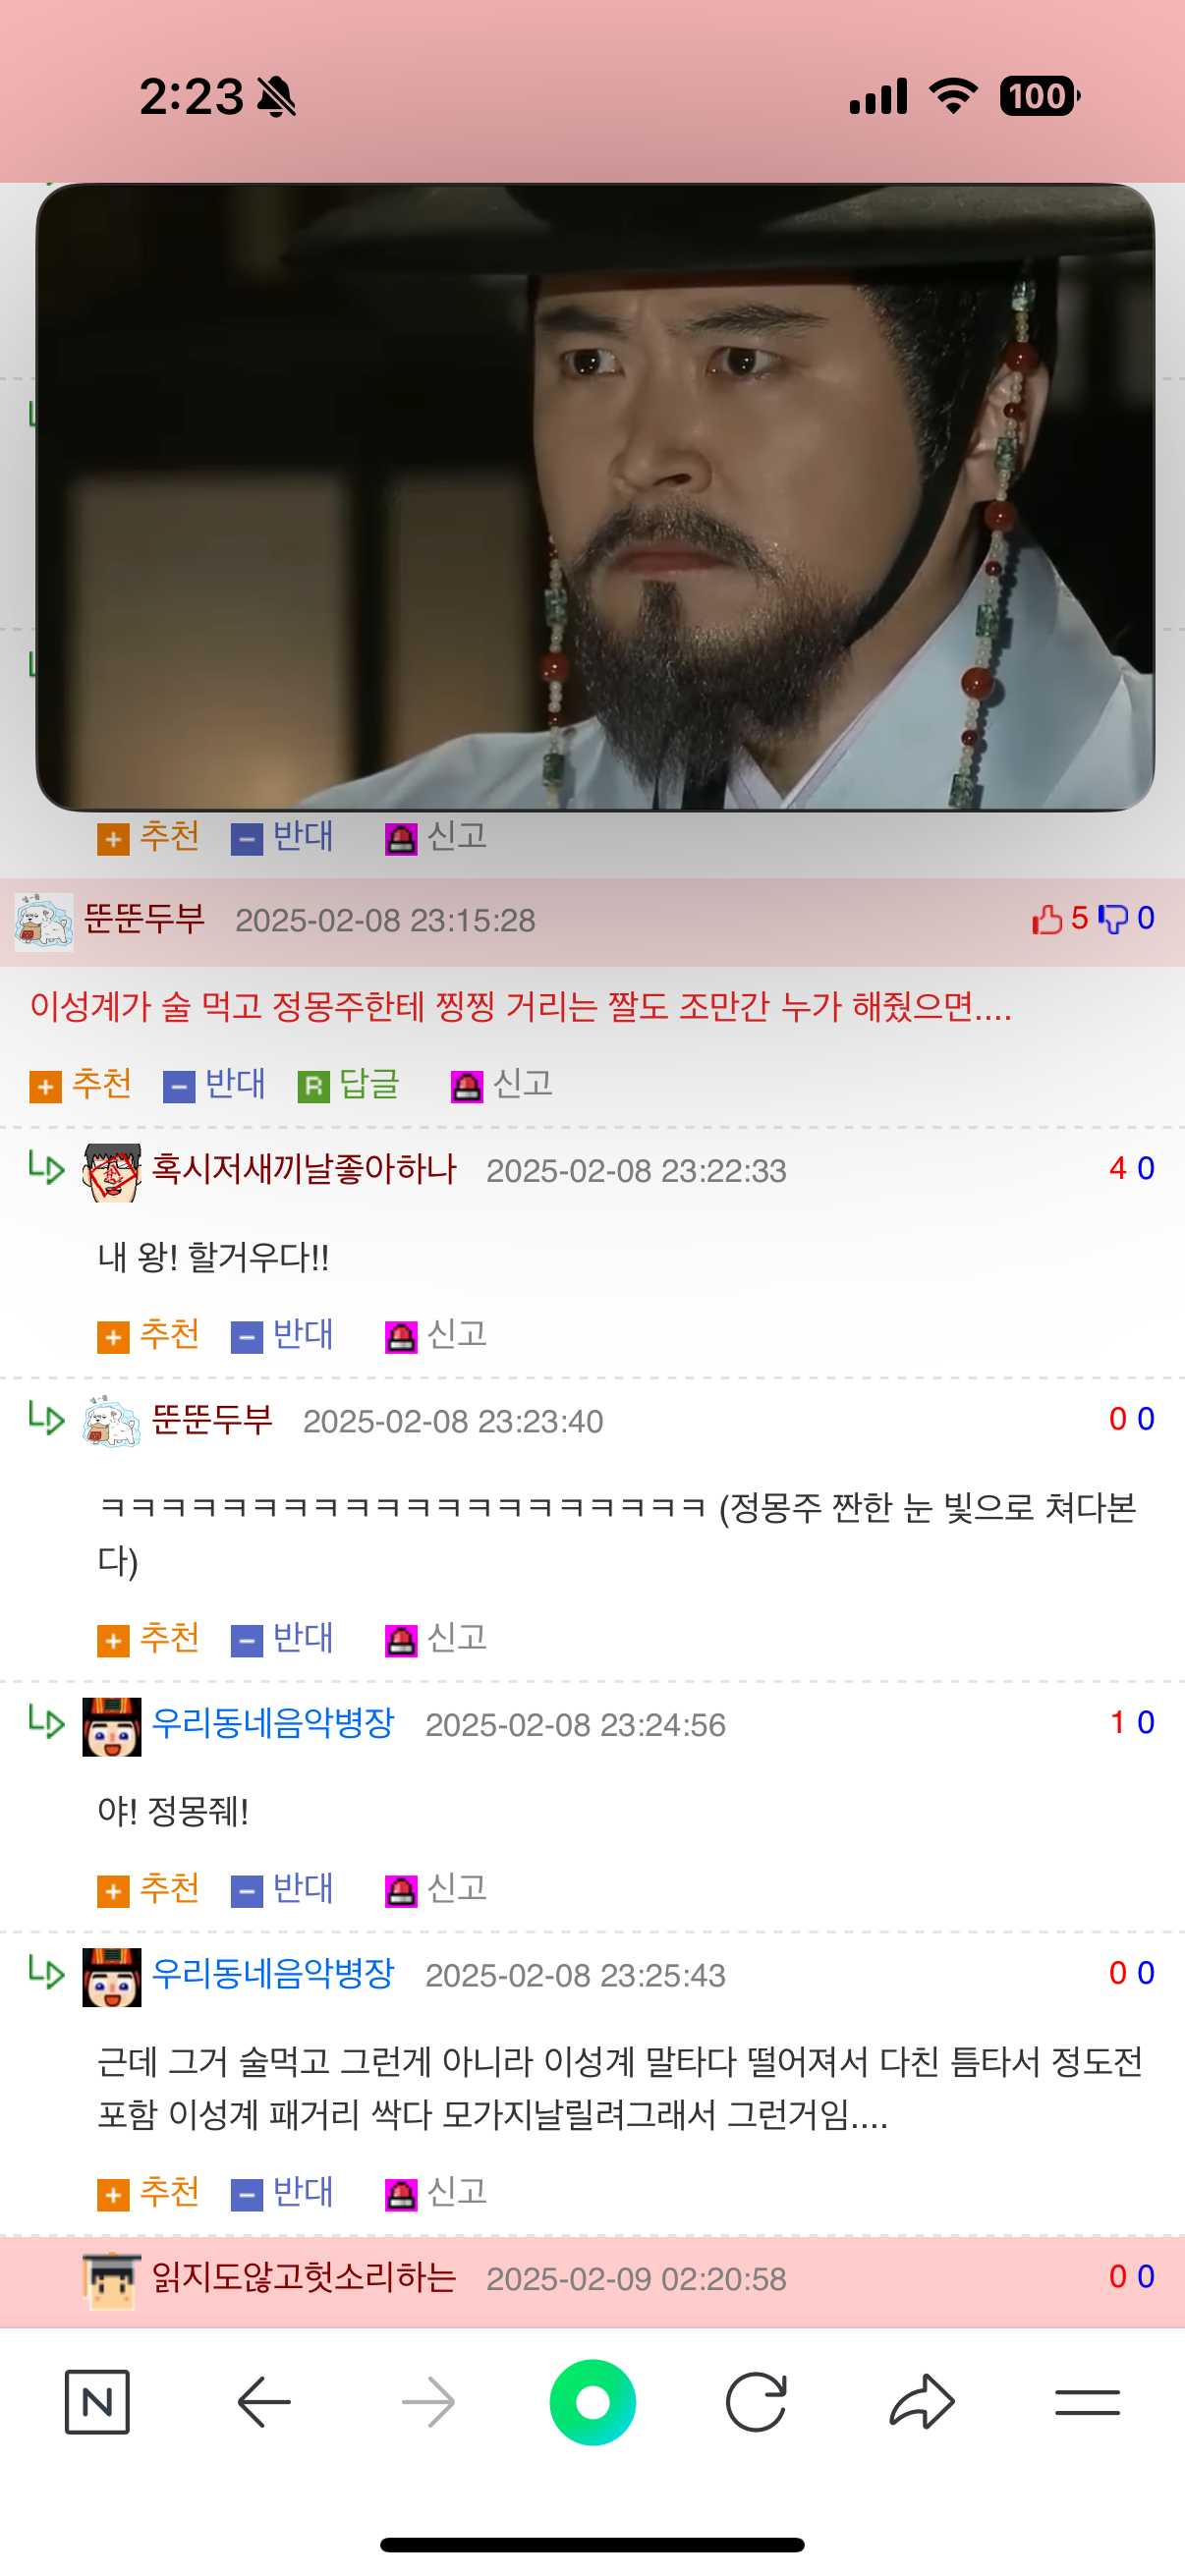Open 읽지도않고헛소리하는 user profile

(304, 2277)
